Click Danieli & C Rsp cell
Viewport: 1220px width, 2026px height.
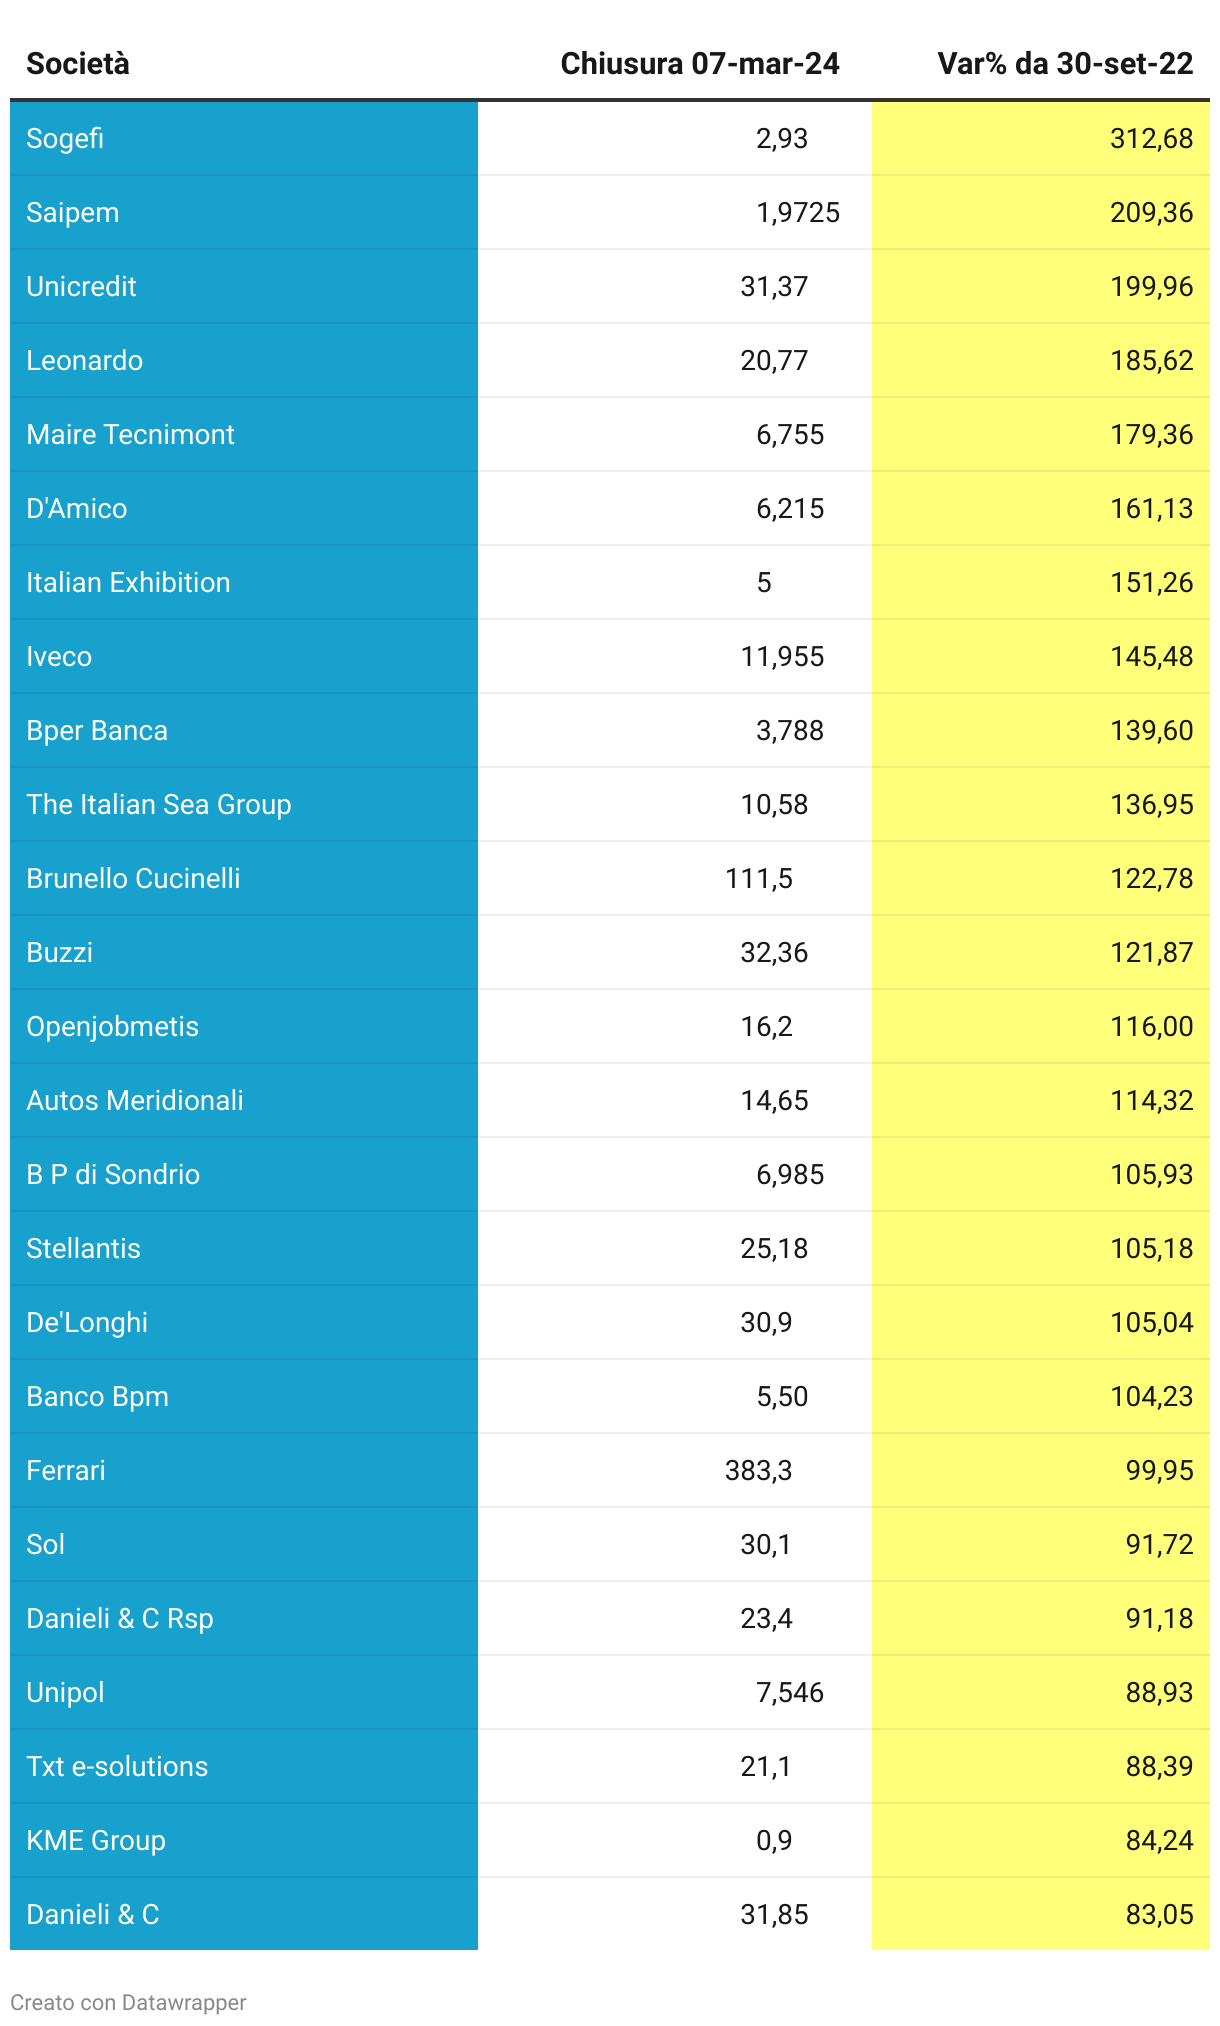[x=120, y=1618]
